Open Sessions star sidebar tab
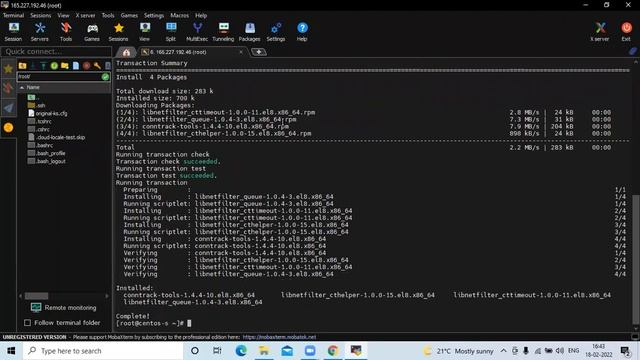 (x=8, y=69)
